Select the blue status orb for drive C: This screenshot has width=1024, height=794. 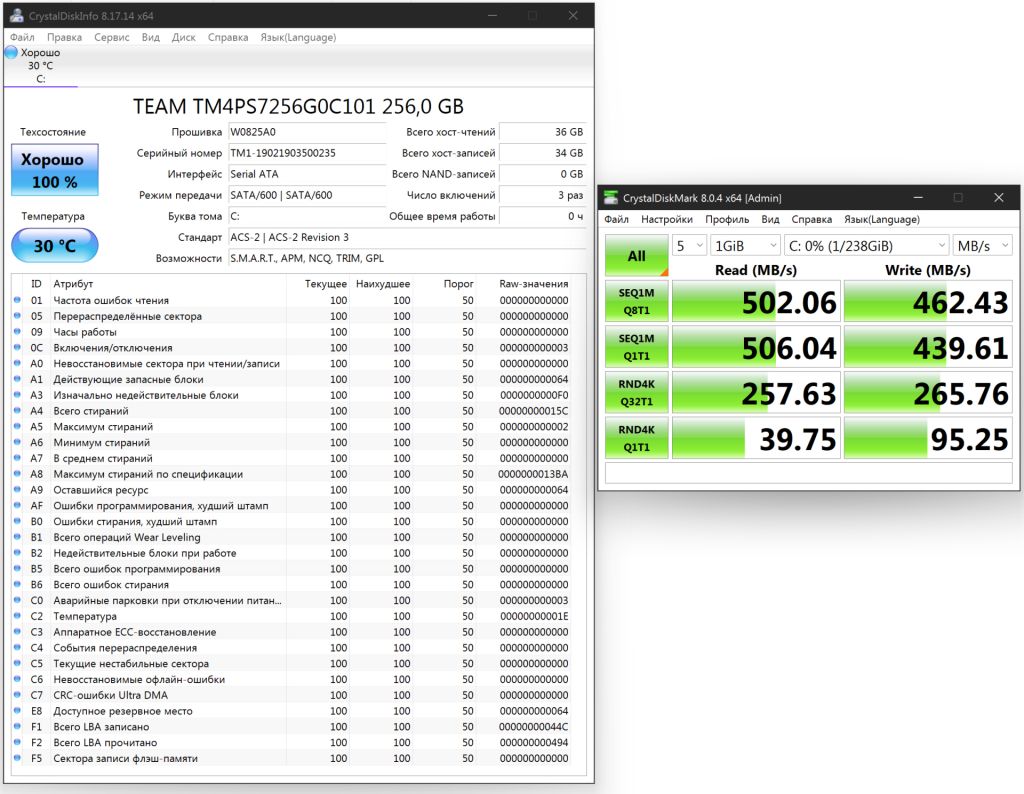coord(11,52)
